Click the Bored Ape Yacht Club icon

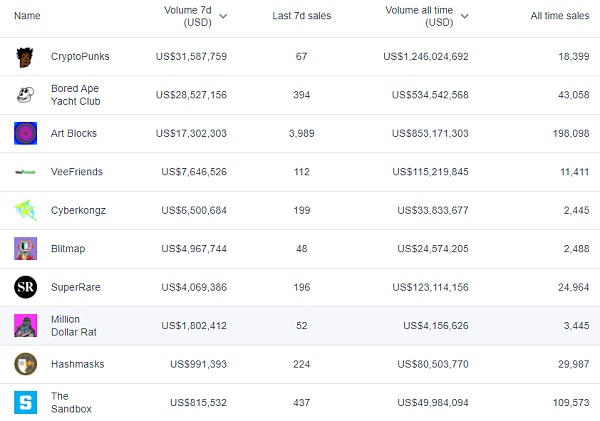(25, 95)
